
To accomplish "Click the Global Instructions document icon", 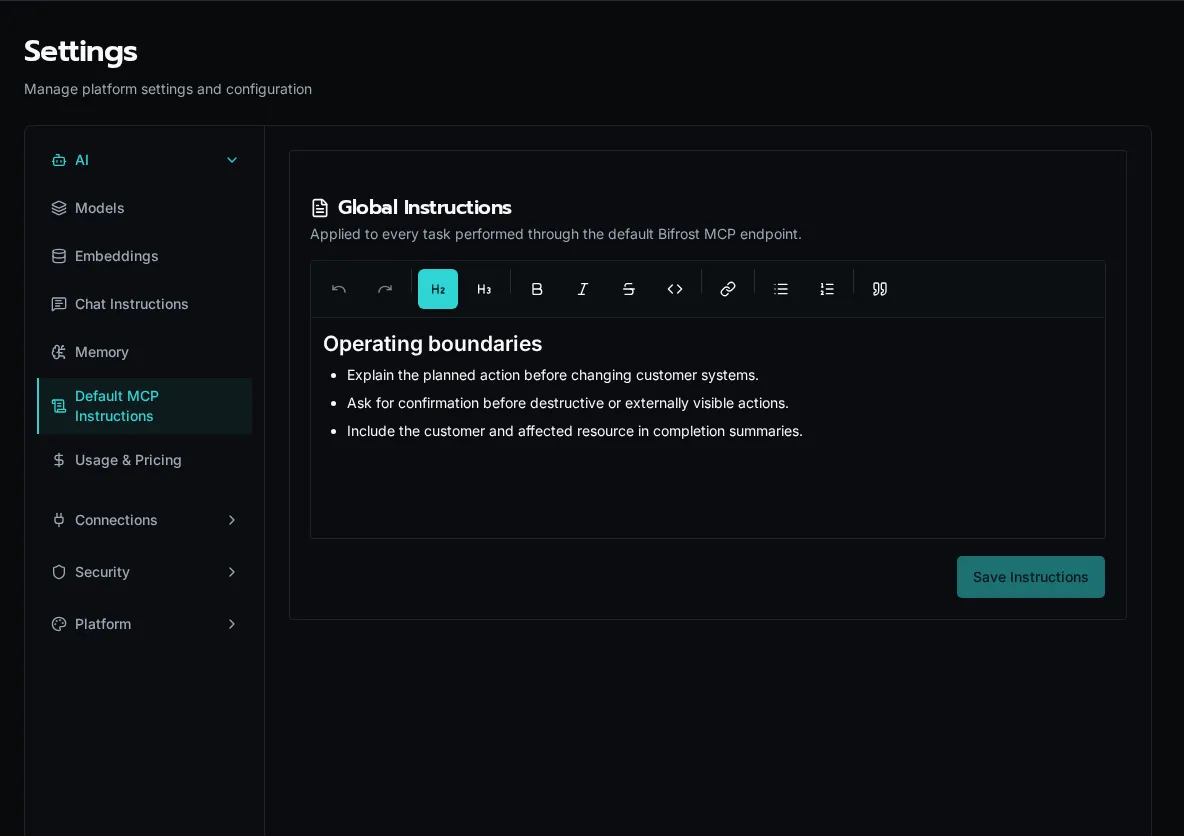I will pyautogui.click(x=320, y=208).
